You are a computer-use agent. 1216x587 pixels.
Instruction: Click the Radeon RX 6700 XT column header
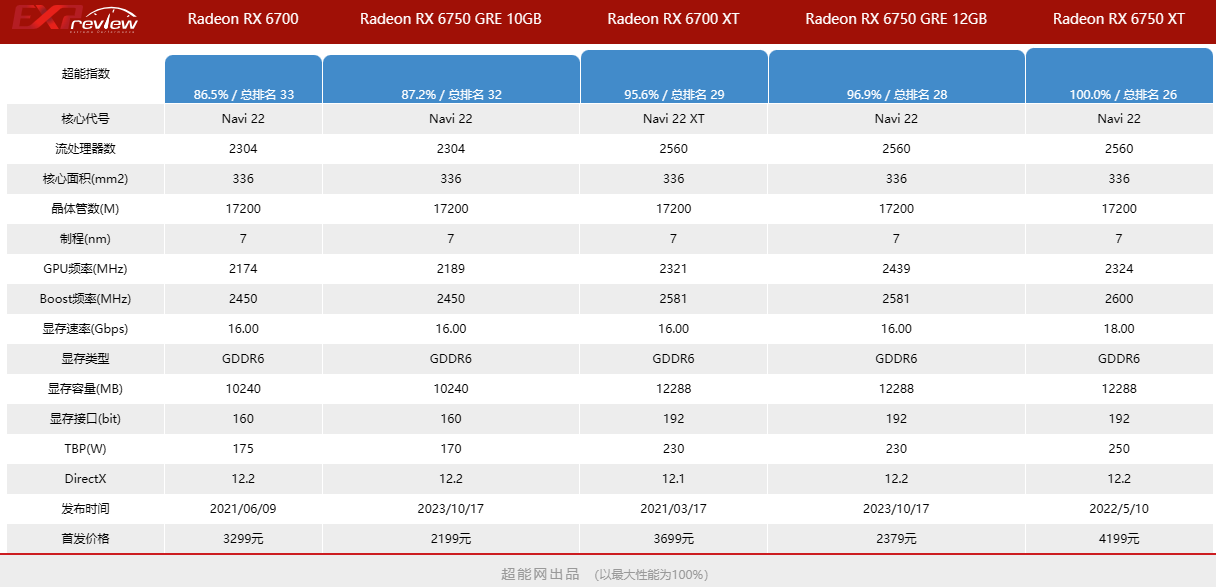tap(673, 19)
